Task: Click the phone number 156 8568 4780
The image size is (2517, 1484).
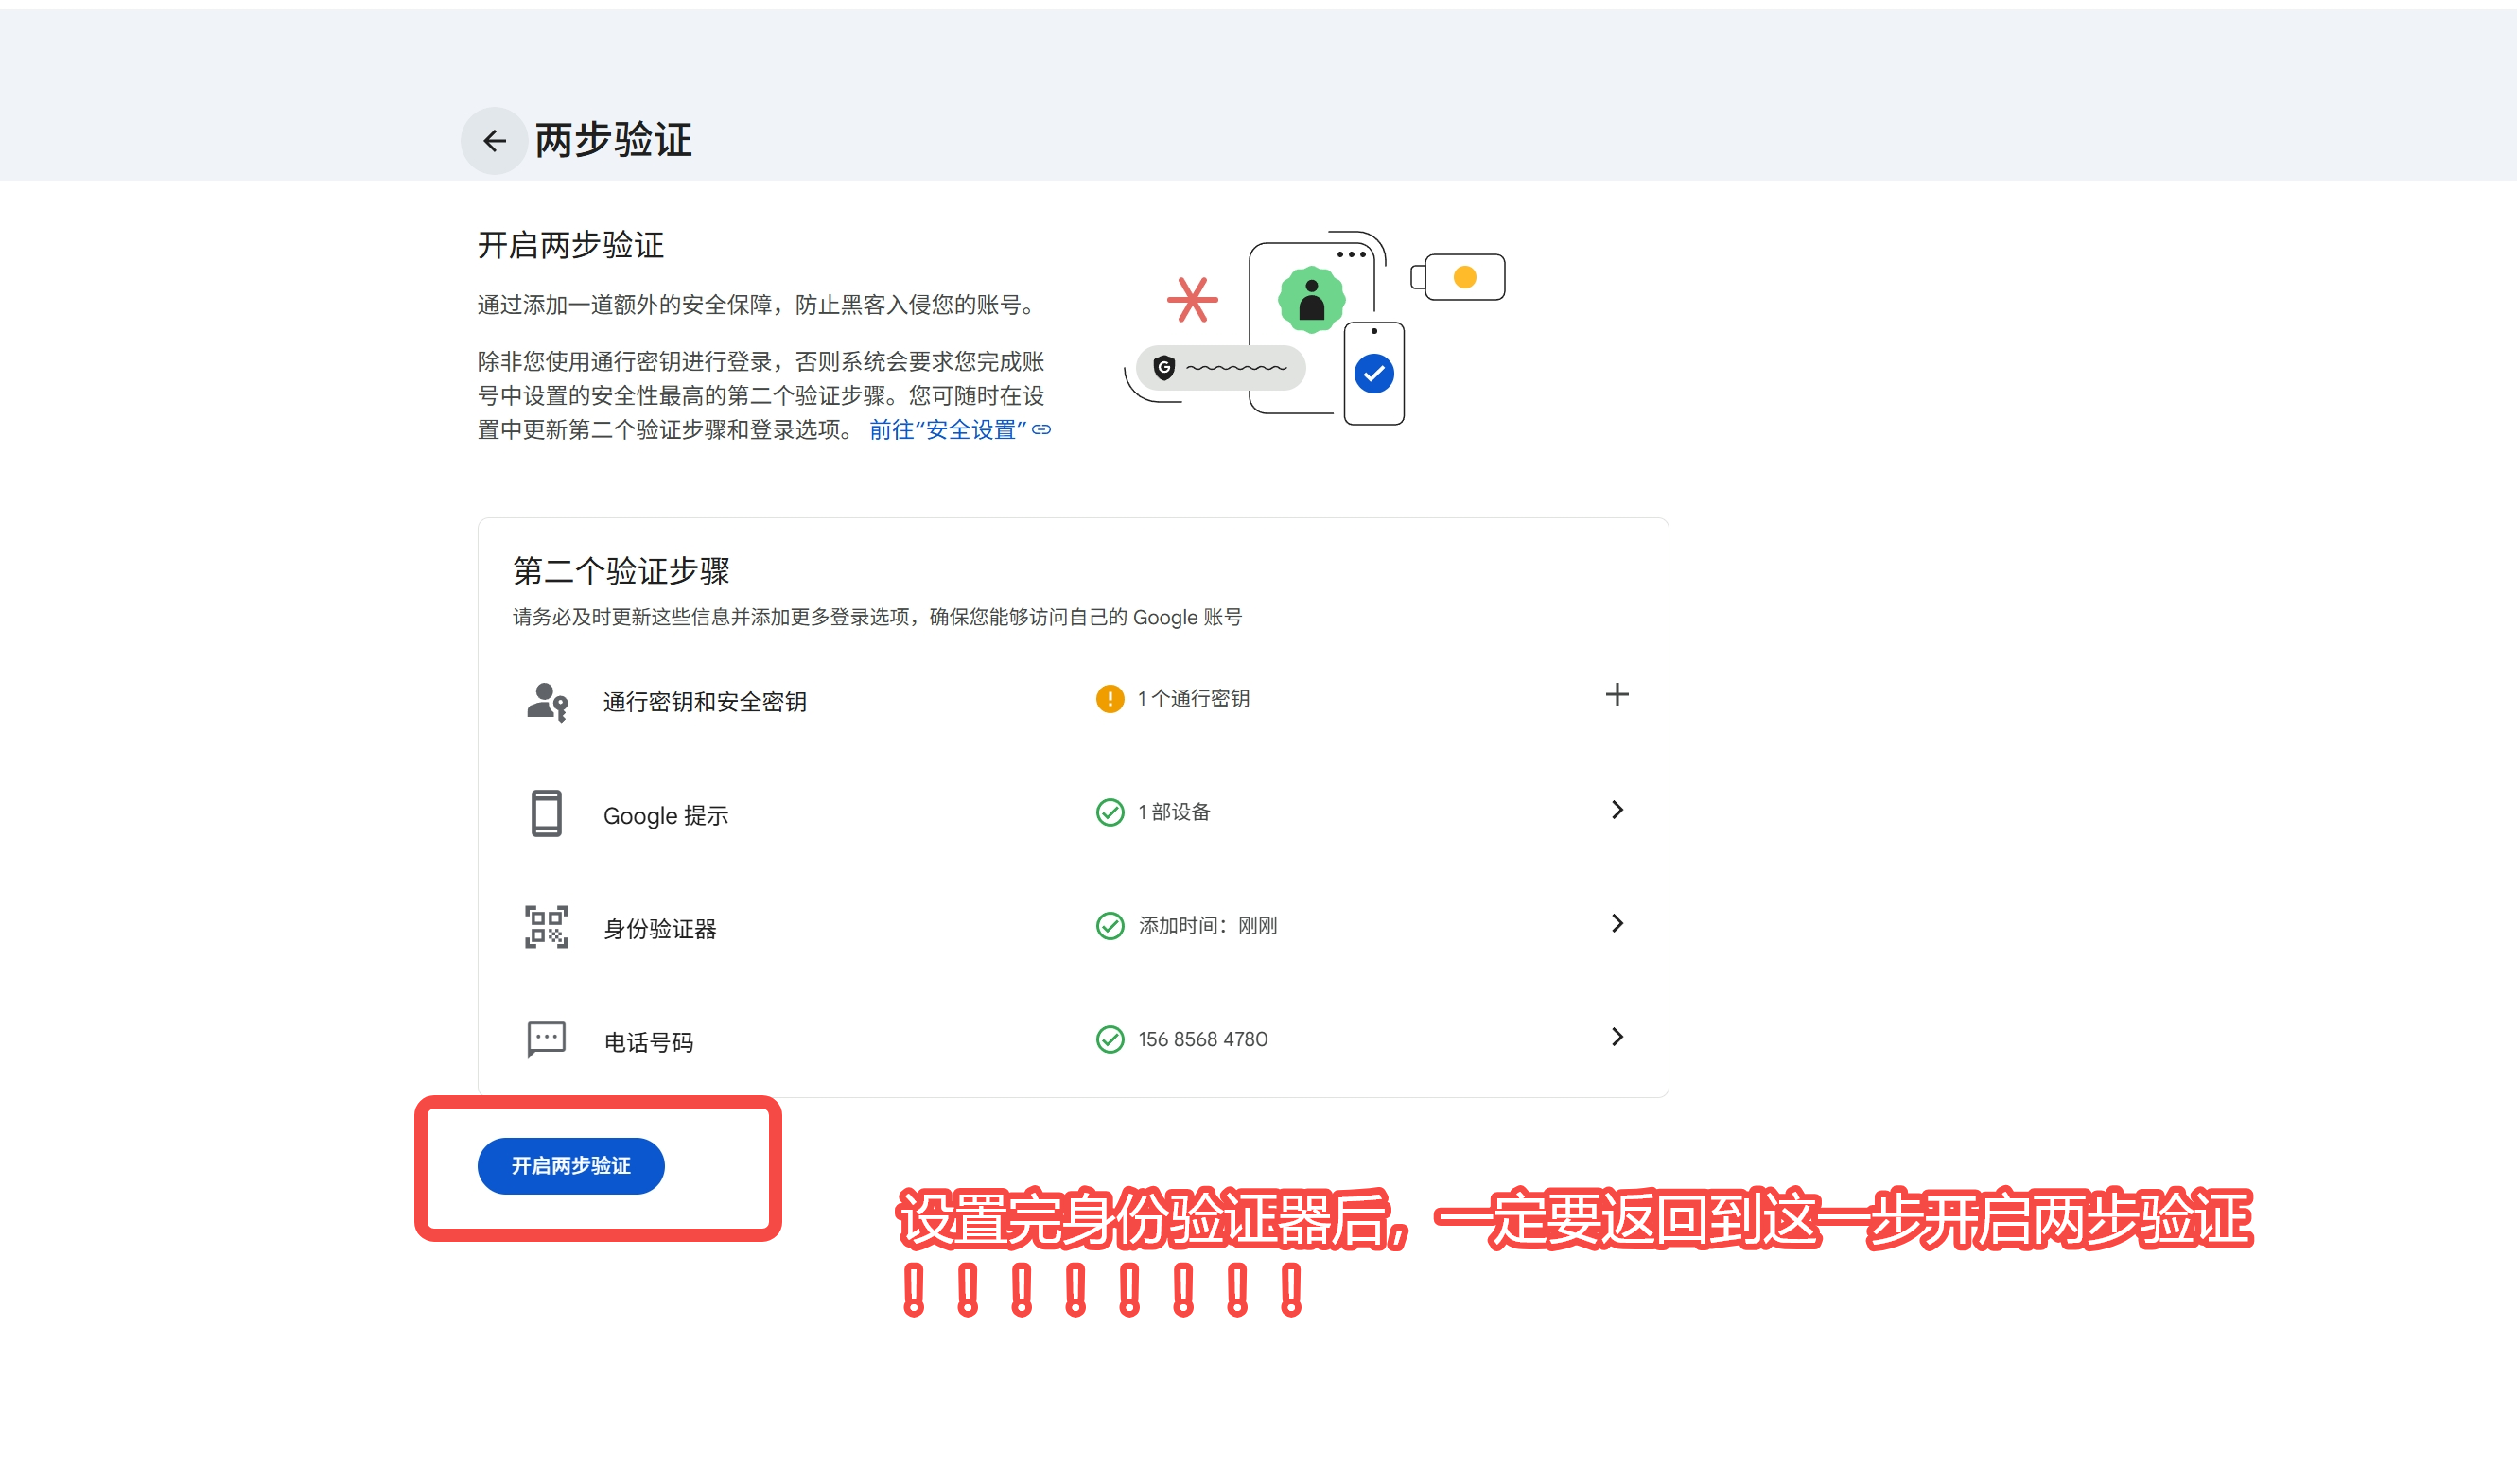Action: (1203, 1040)
